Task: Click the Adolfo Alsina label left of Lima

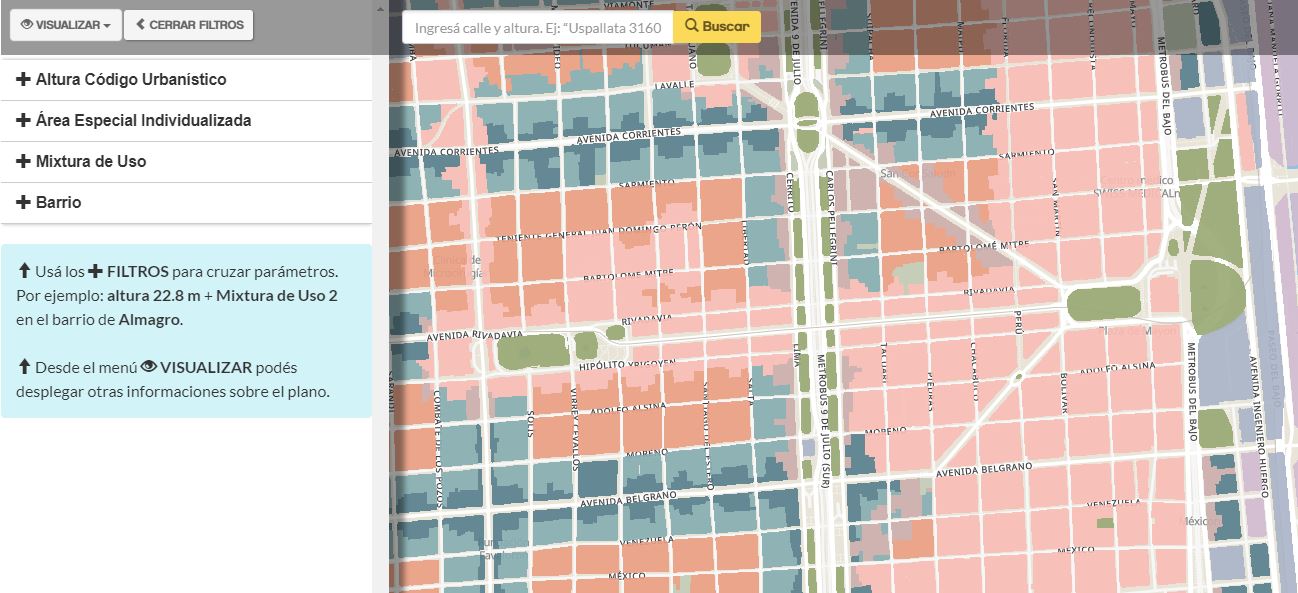Action: coord(627,409)
